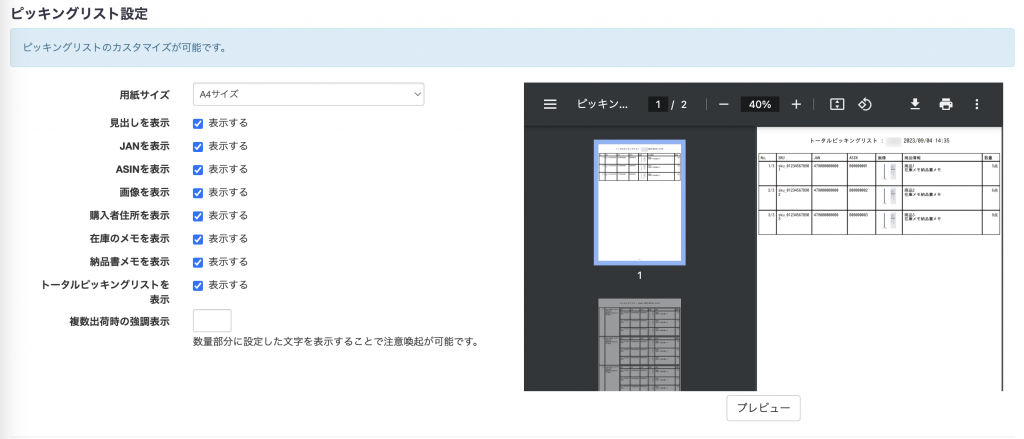
Task: Download the PDF with the download icon
Action: [915, 105]
